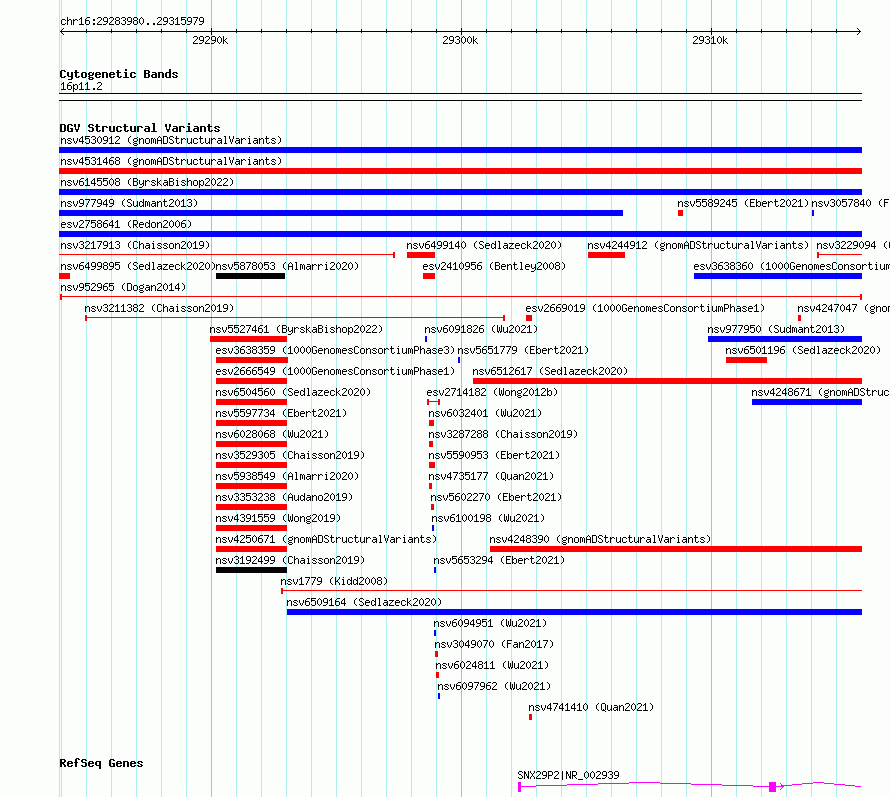Click nsv4250671 gnomADStructuralVariants label
This screenshot has width=890, height=797.
pyautogui.click(x=326, y=539)
